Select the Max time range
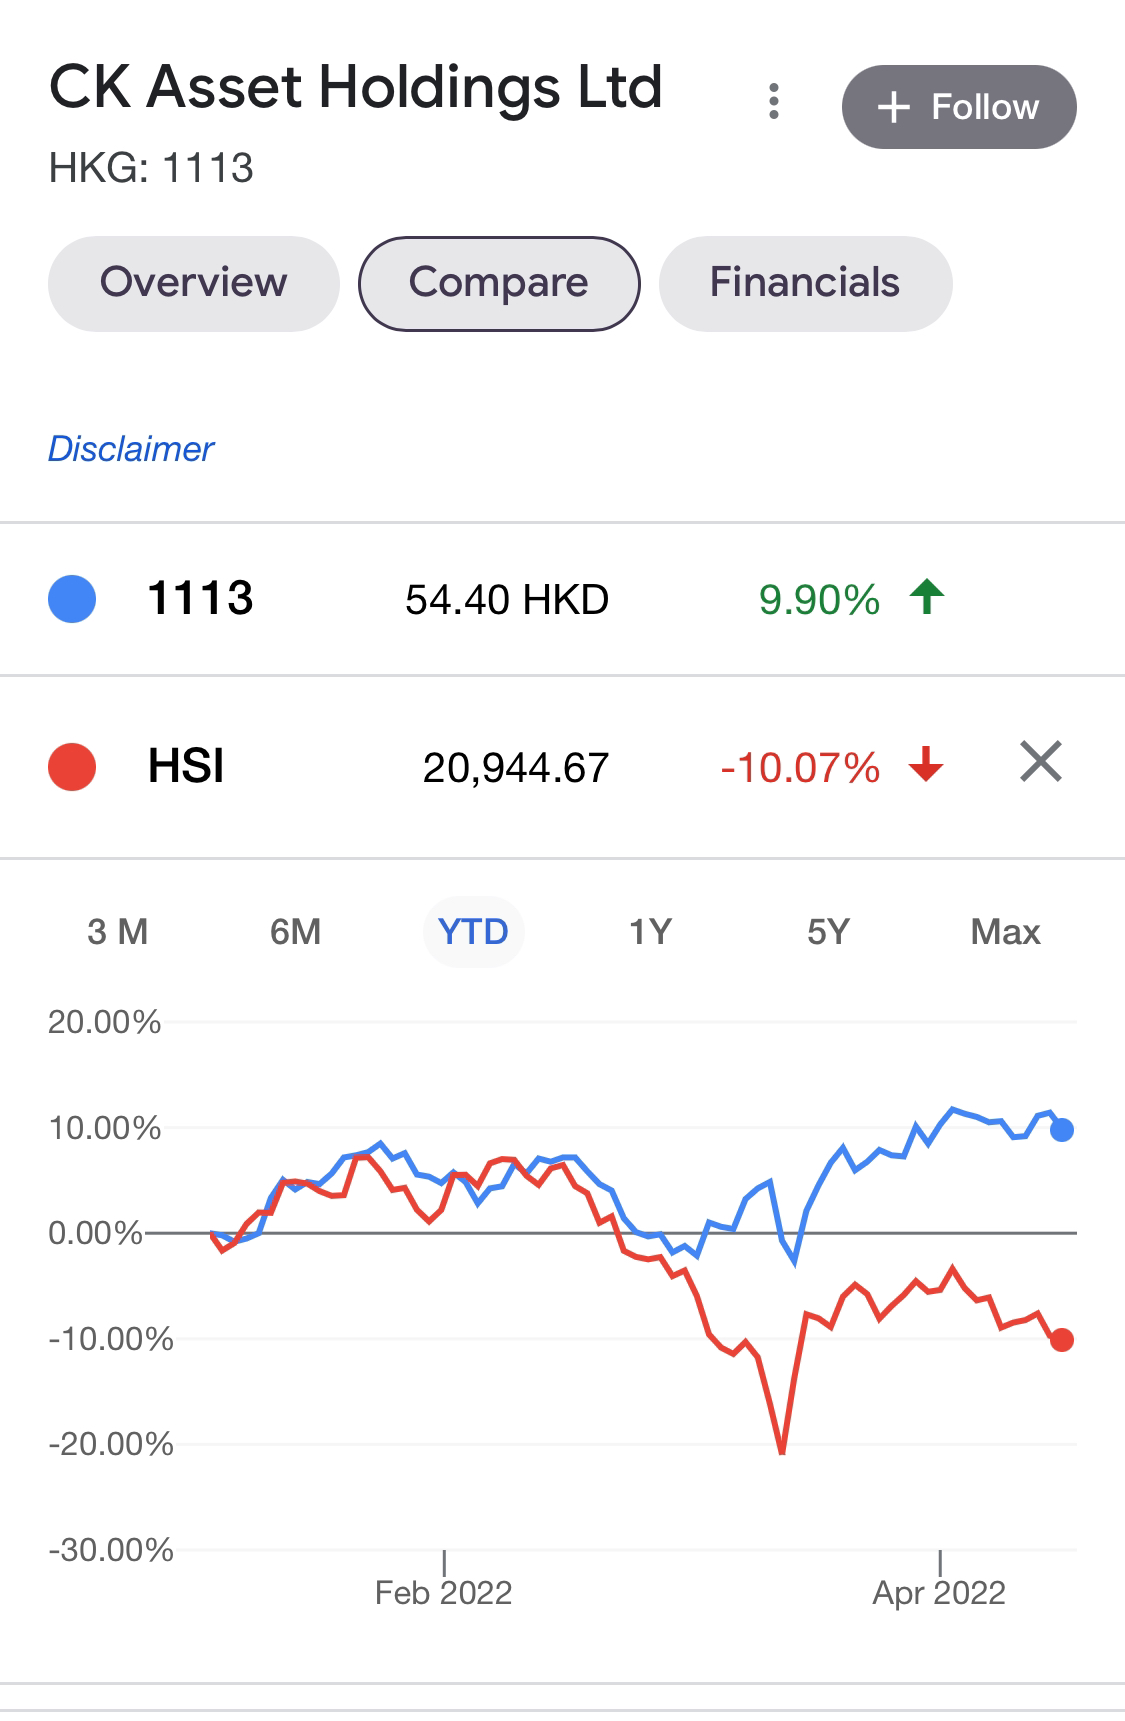1125x1721 pixels. tap(1006, 932)
